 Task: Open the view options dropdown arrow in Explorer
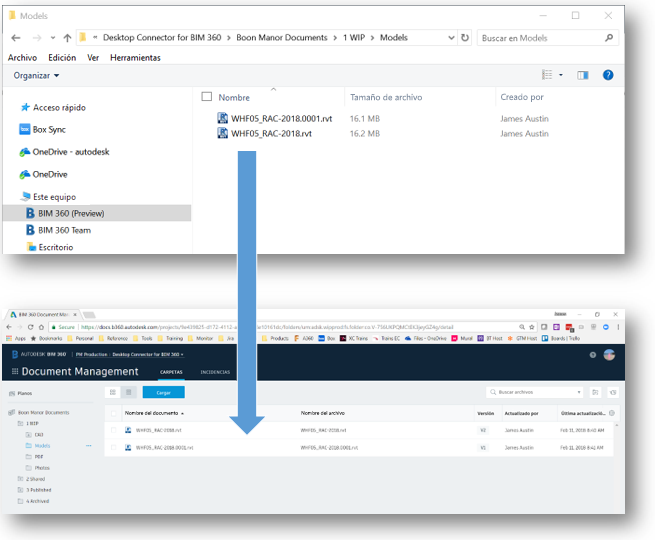(x=561, y=75)
